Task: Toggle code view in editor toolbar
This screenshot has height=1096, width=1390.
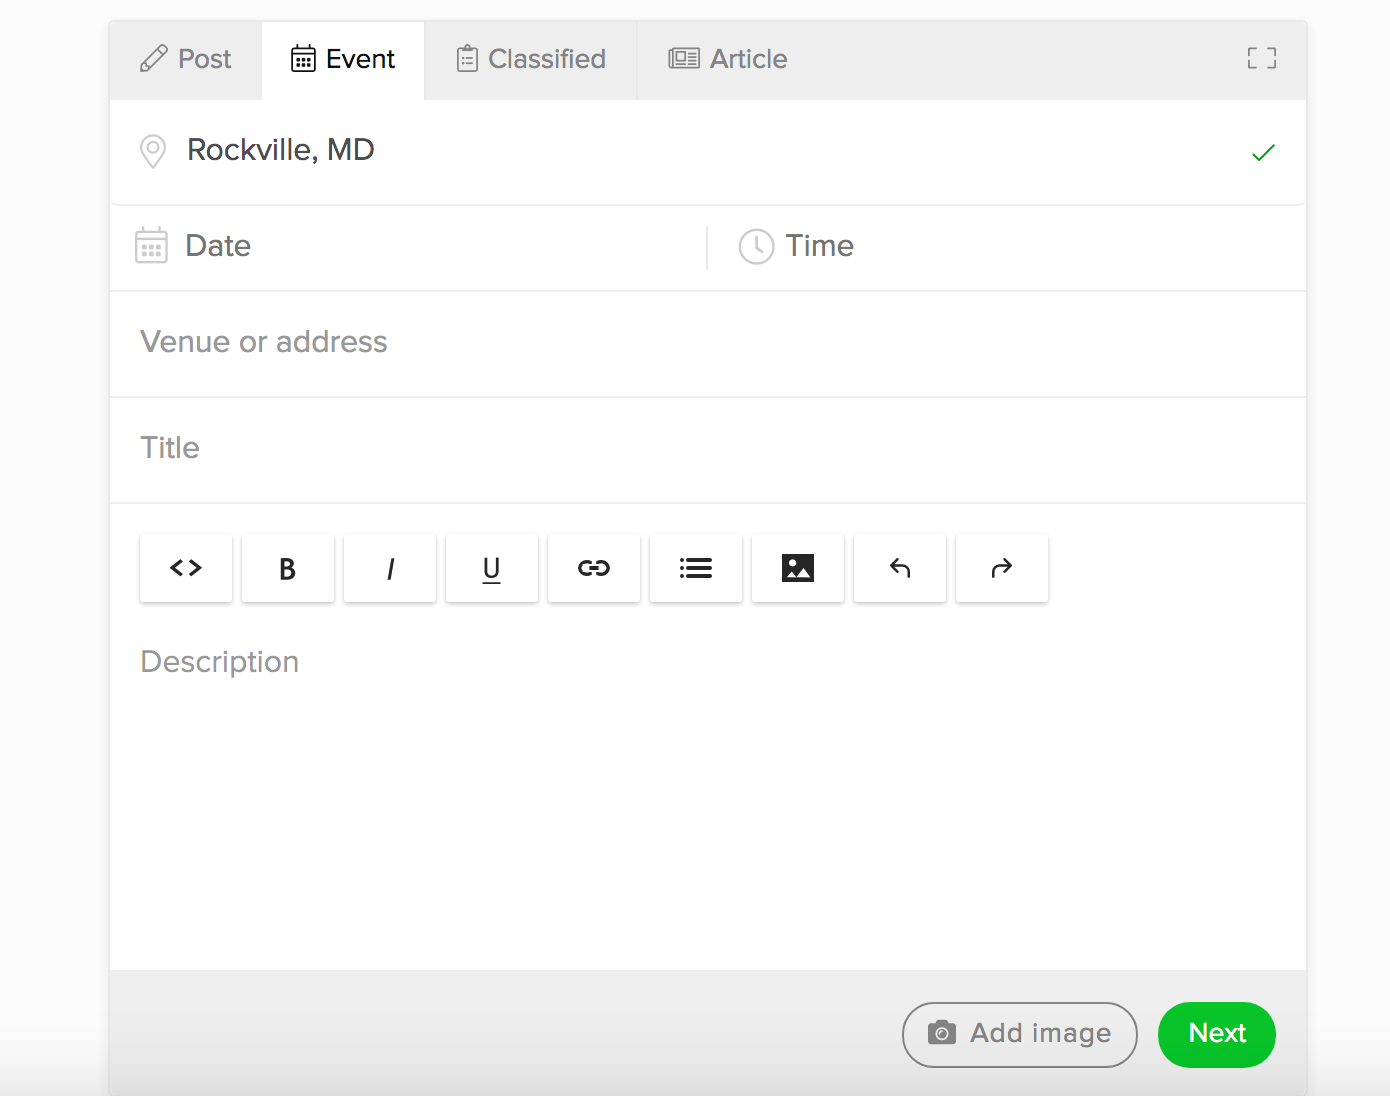Action: click(186, 568)
